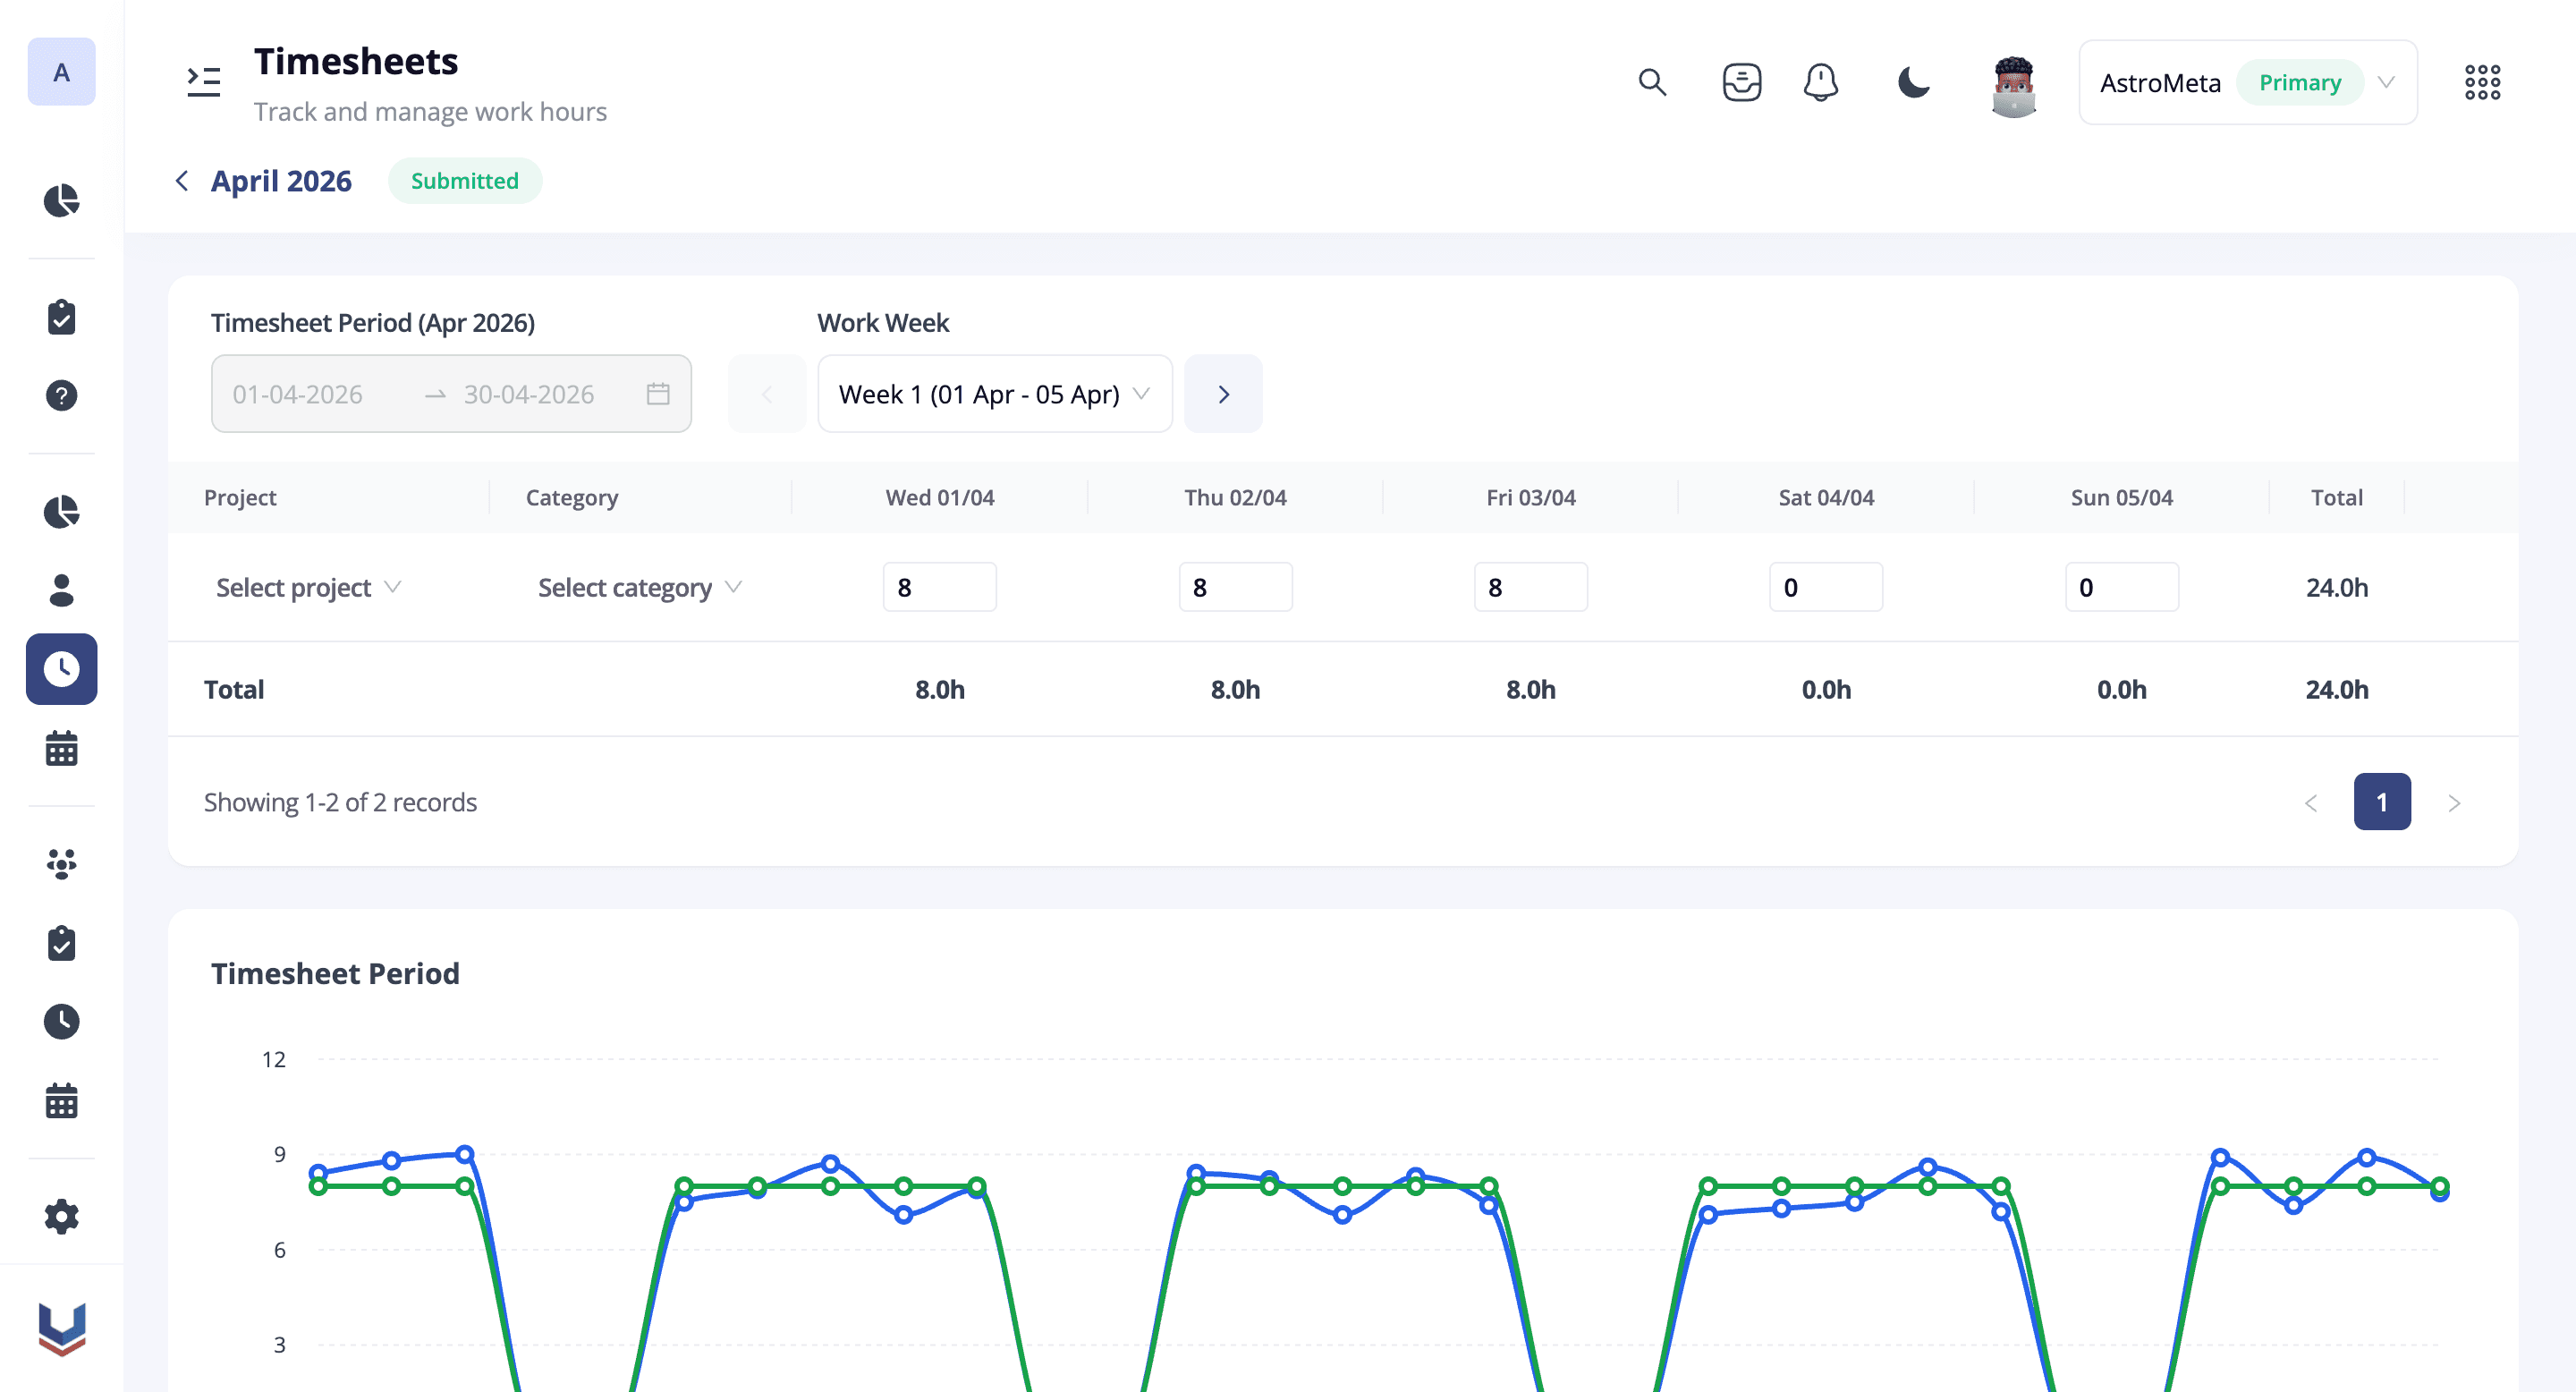This screenshot has height=1392, width=2576.
Task: Click the Sun 05/04 column header
Action: (x=2122, y=497)
